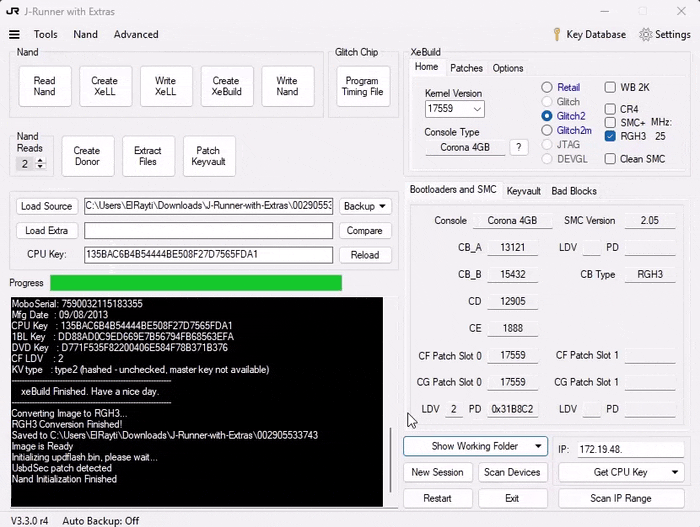Click 'RGH3 Conversion Finished!' log line
This screenshot has height=527, width=700.
point(67,424)
